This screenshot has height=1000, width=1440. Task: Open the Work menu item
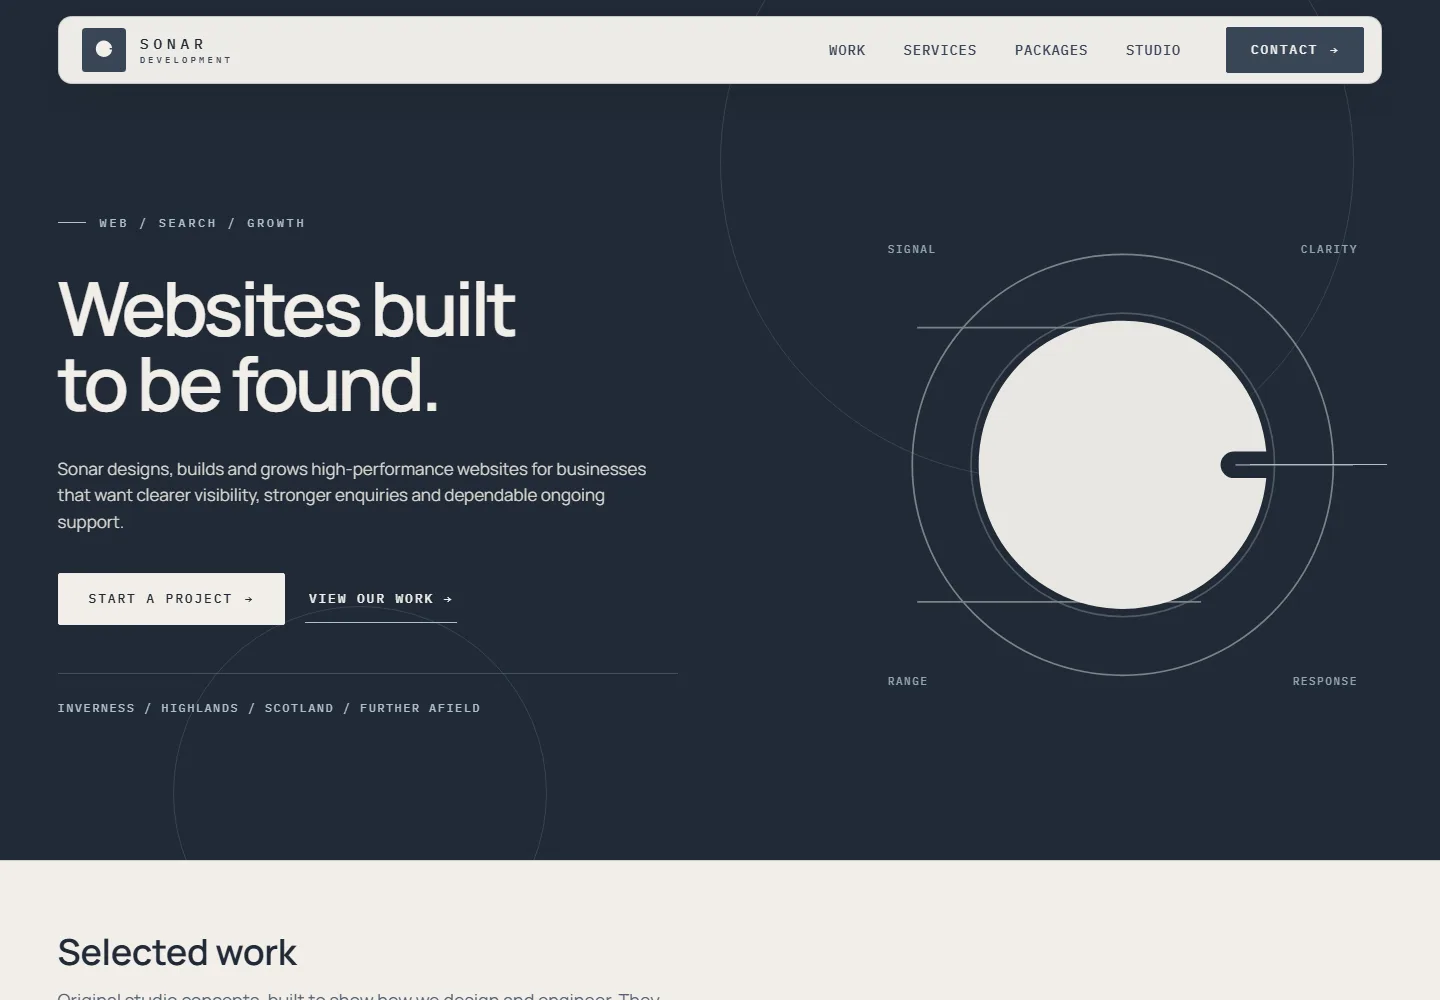pos(847,50)
